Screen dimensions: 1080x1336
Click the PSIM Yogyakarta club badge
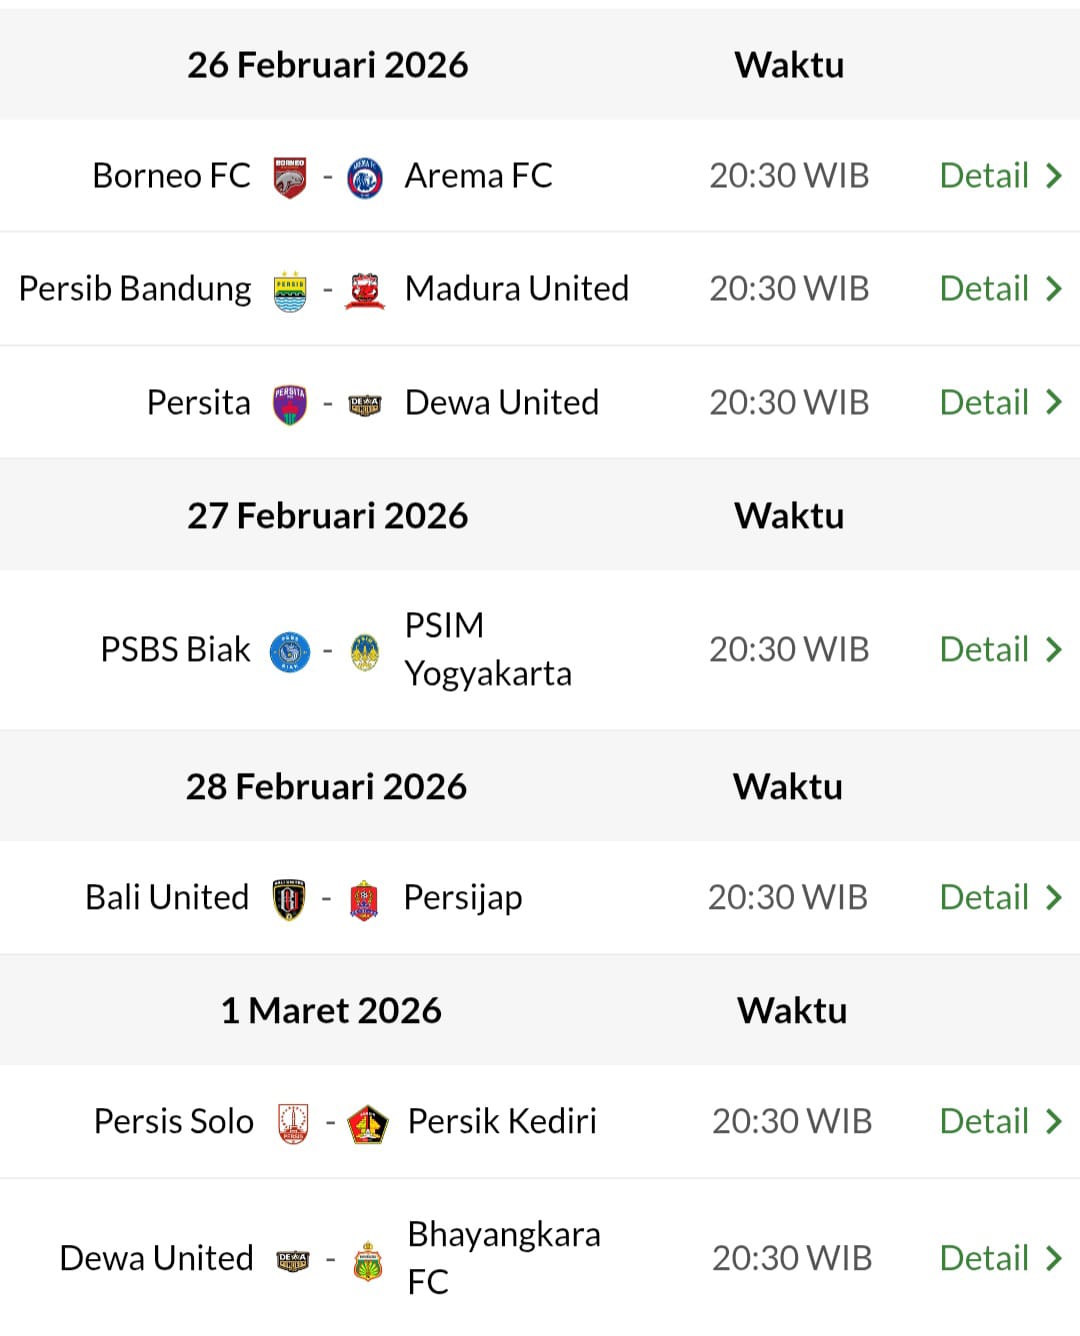click(365, 649)
